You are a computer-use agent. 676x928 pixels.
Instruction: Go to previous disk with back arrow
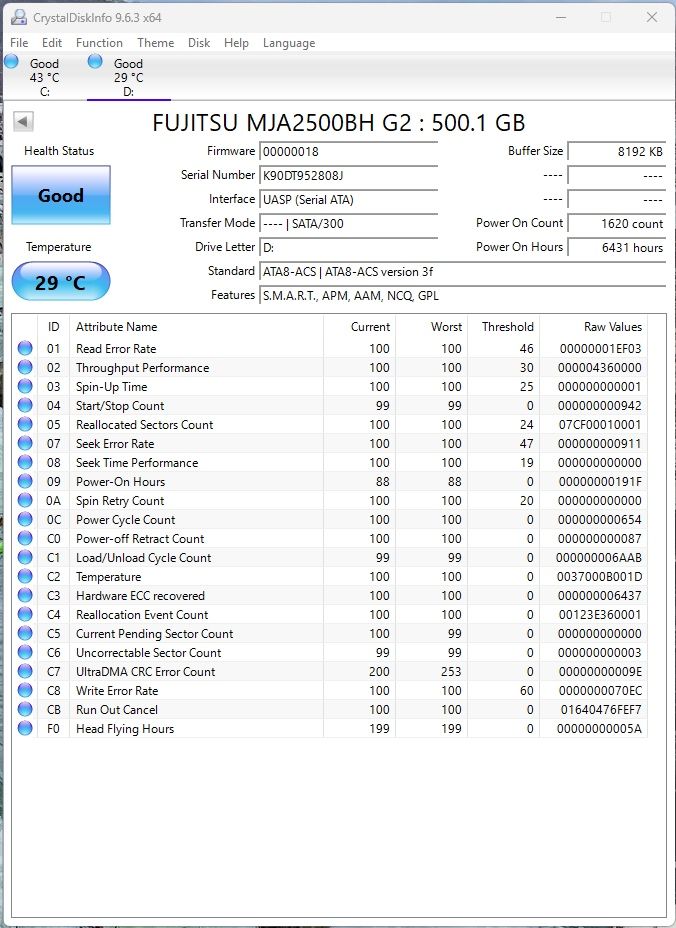[x=24, y=121]
